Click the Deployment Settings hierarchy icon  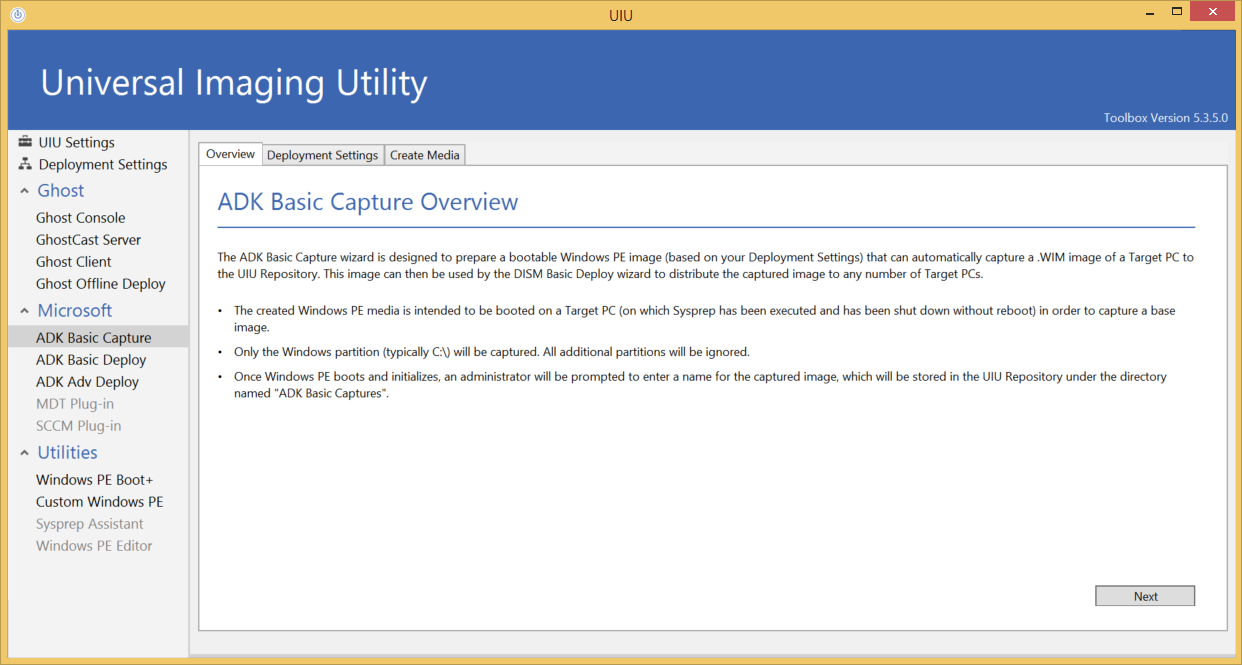click(25, 164)
